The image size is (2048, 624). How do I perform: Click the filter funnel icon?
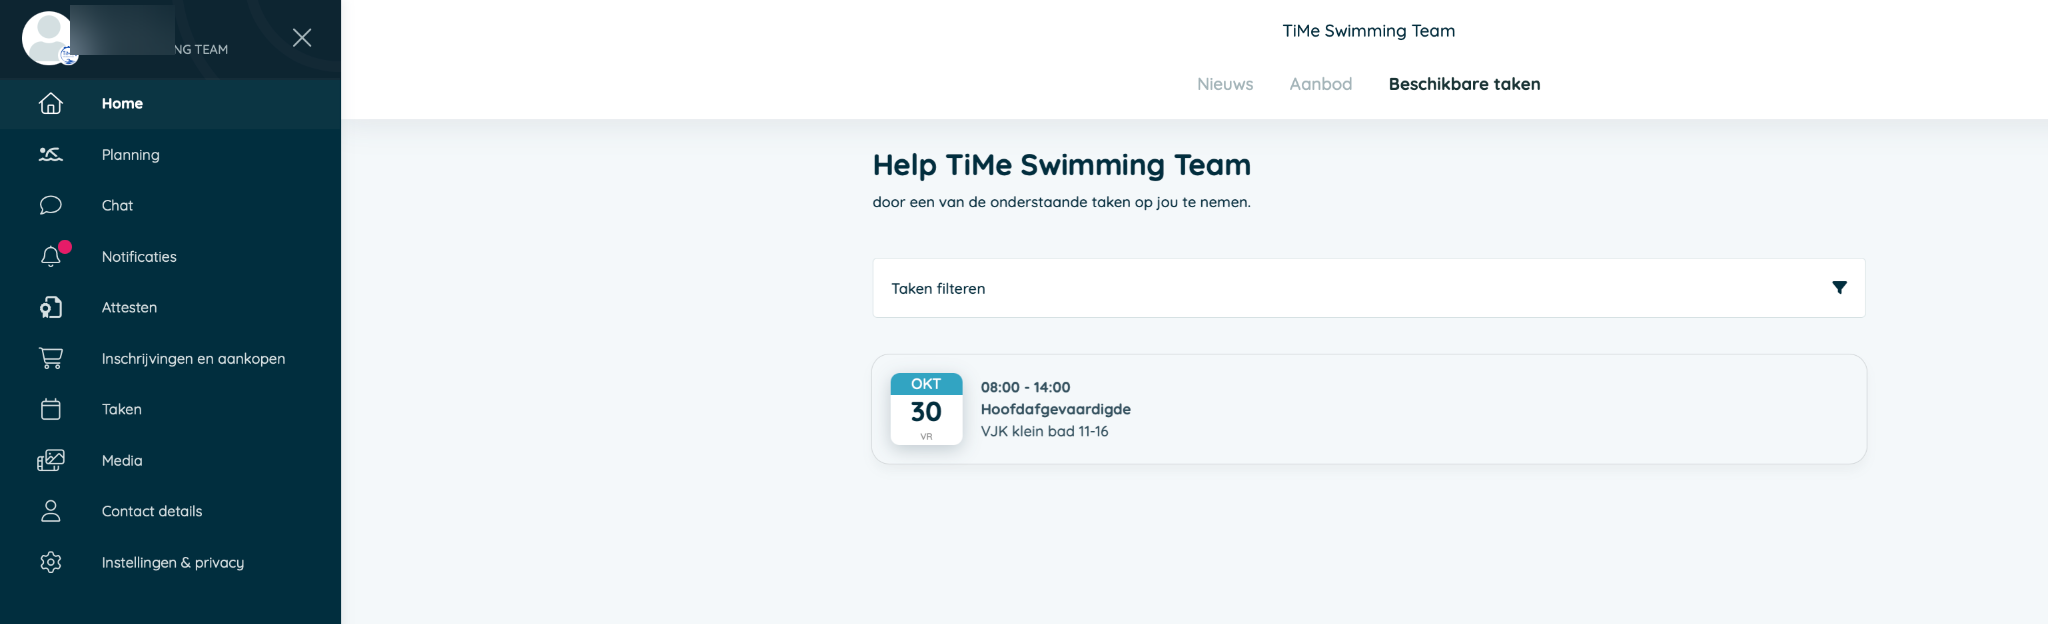[1839, 288]
